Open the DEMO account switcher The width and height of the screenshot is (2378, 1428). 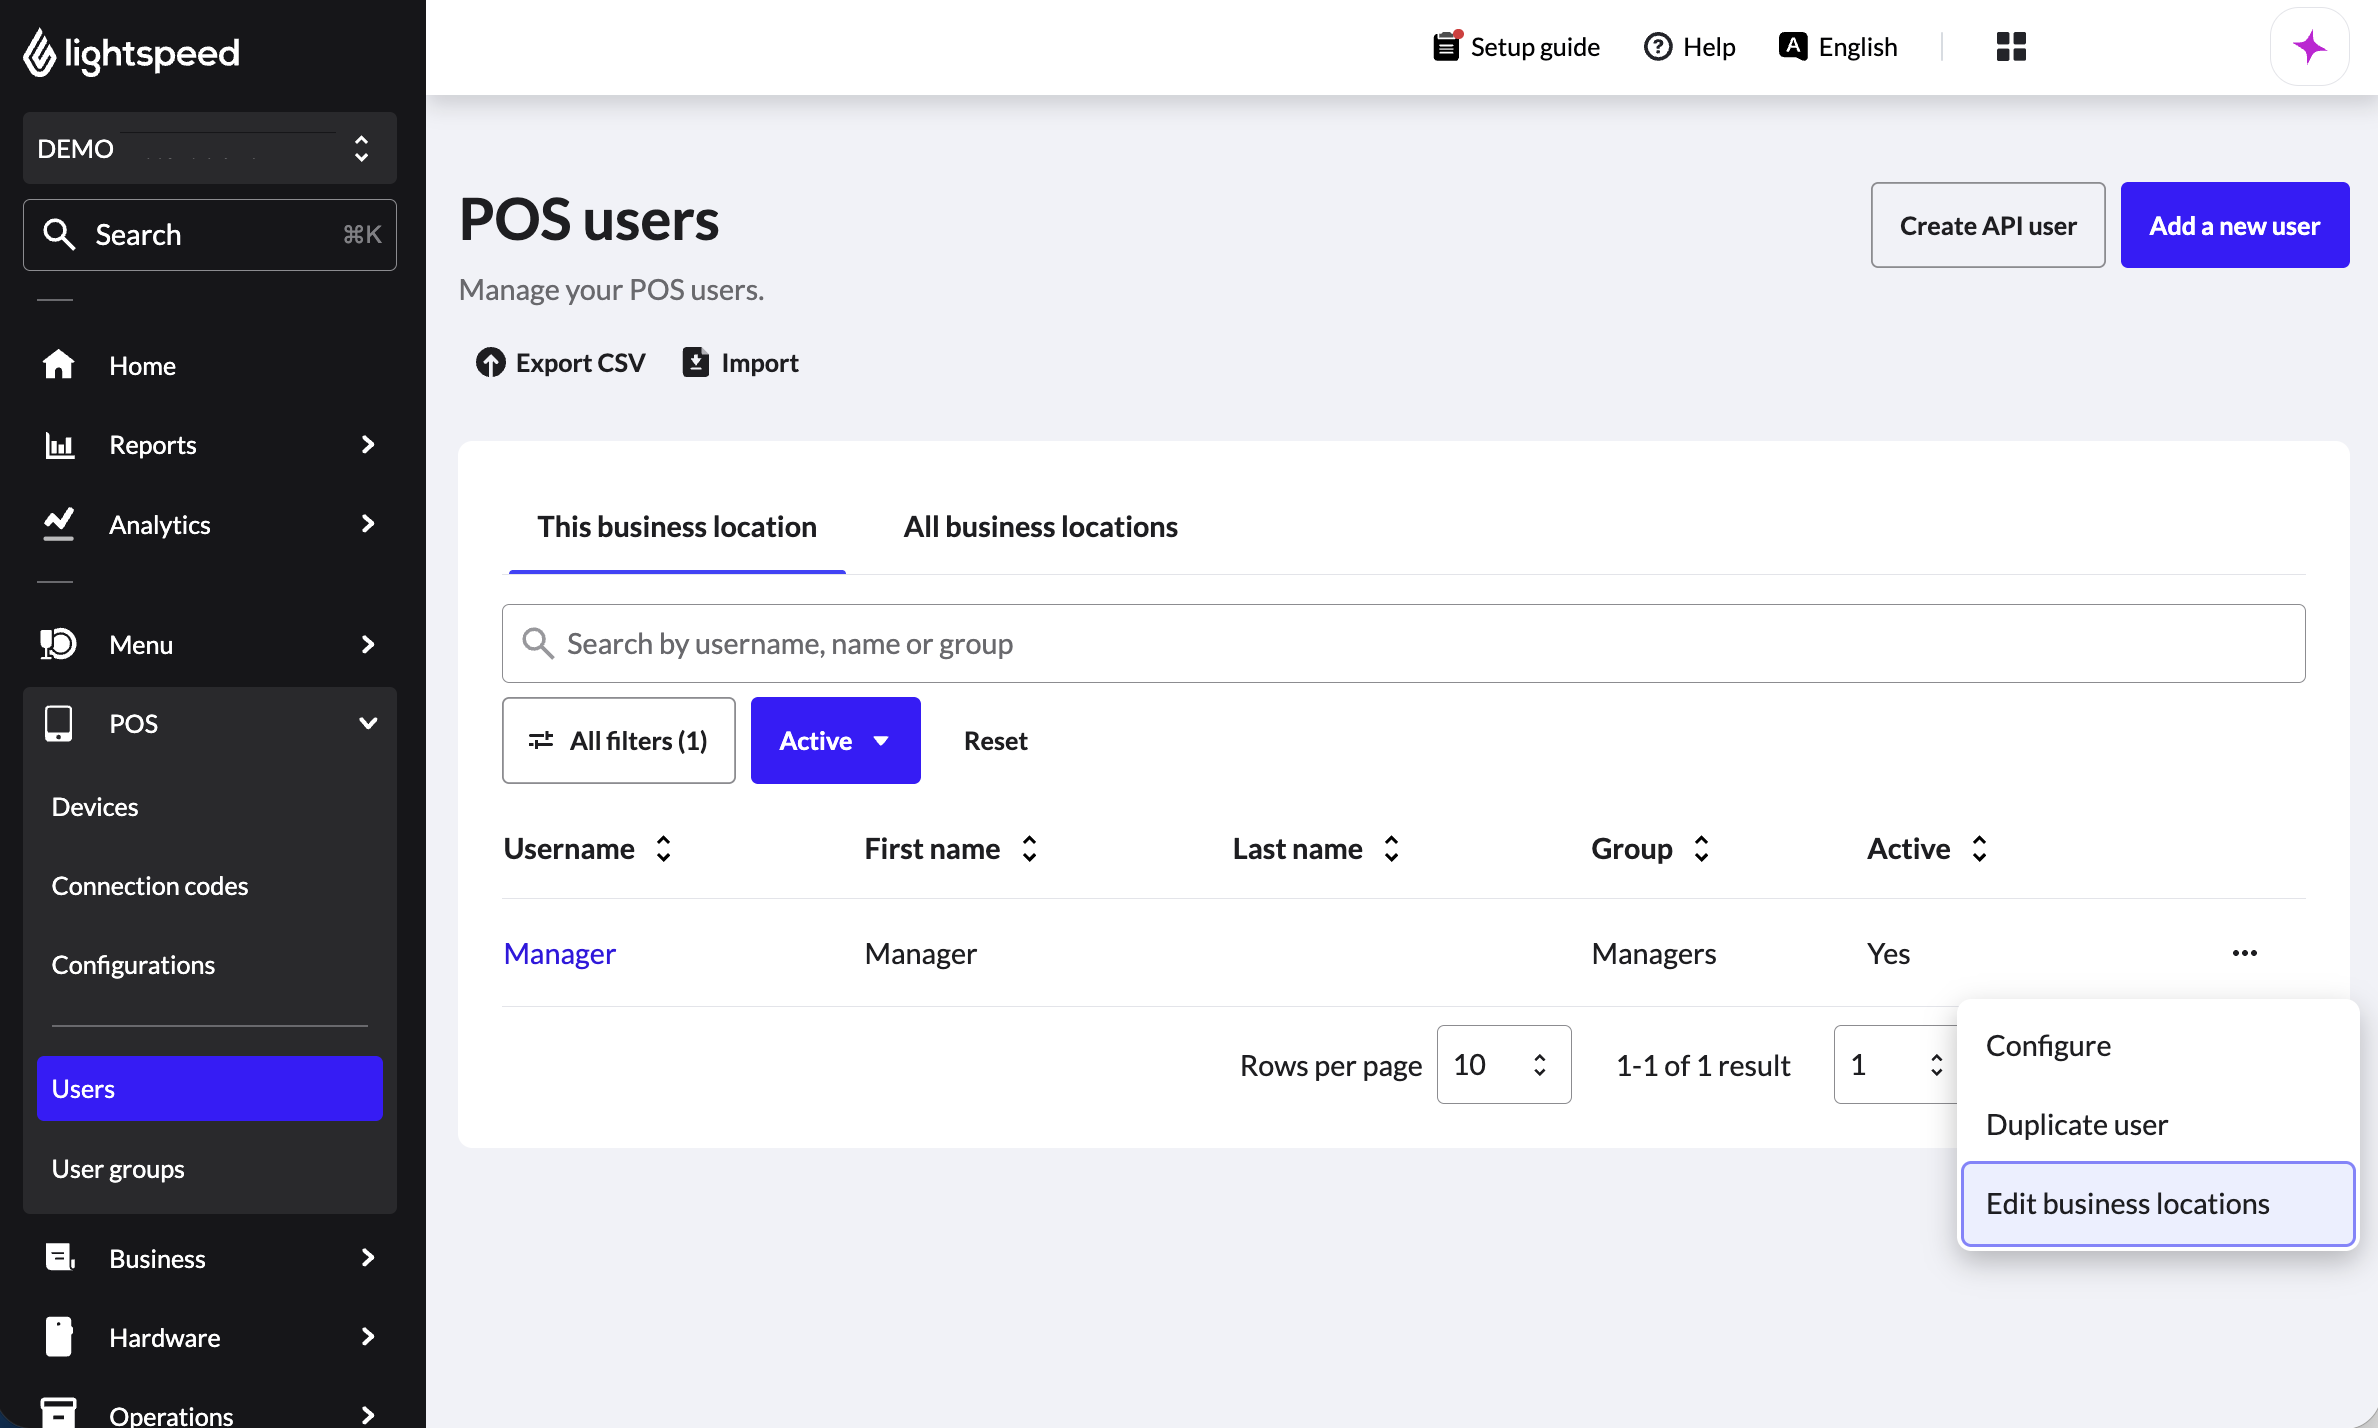(x=210, y=148)
